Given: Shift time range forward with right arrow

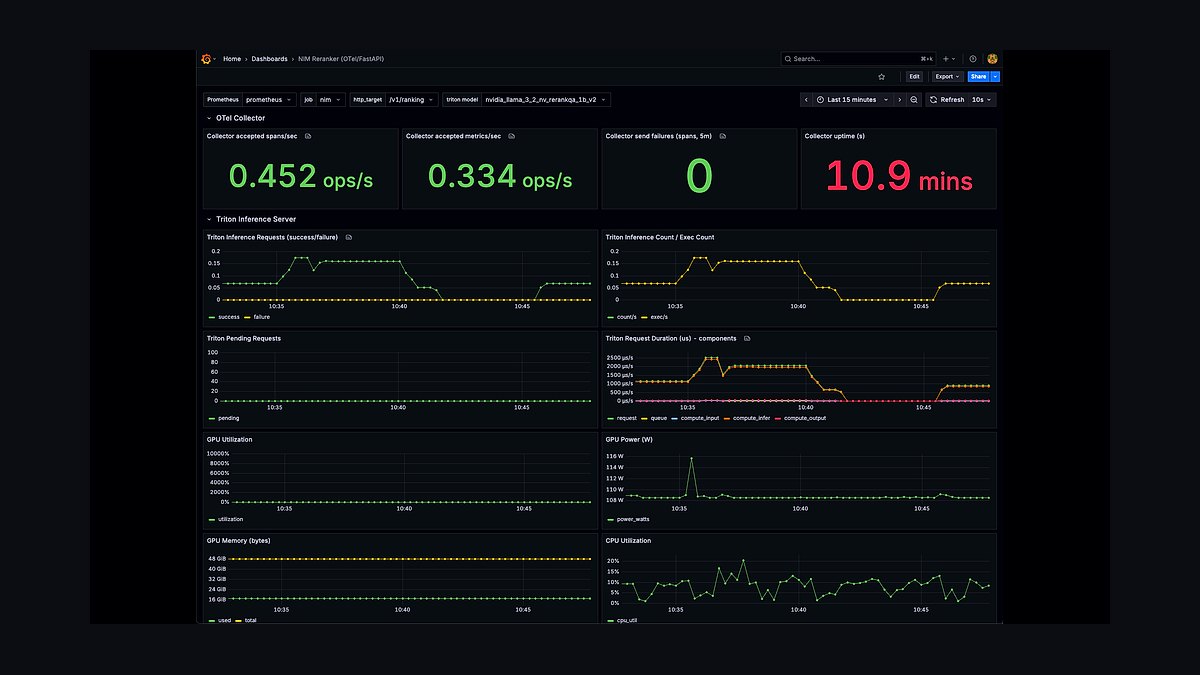Looking at the screenshot, I should (x=900, y=100).
